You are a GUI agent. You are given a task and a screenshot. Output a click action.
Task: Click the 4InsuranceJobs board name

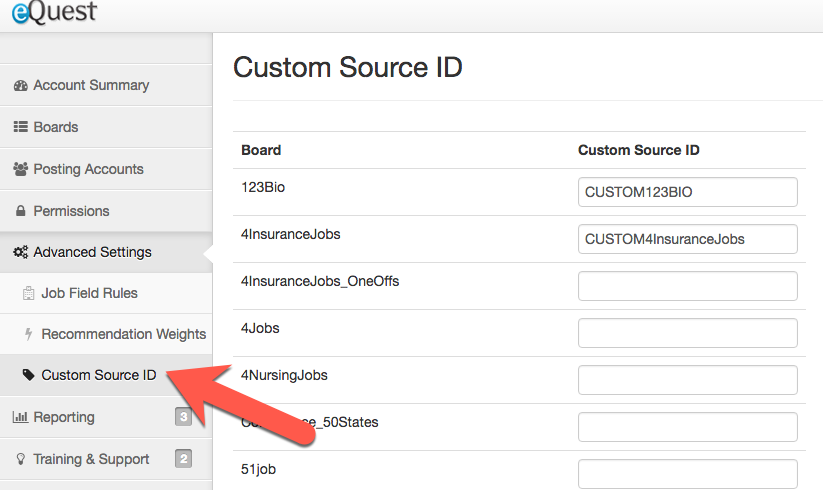pos(291,234)
